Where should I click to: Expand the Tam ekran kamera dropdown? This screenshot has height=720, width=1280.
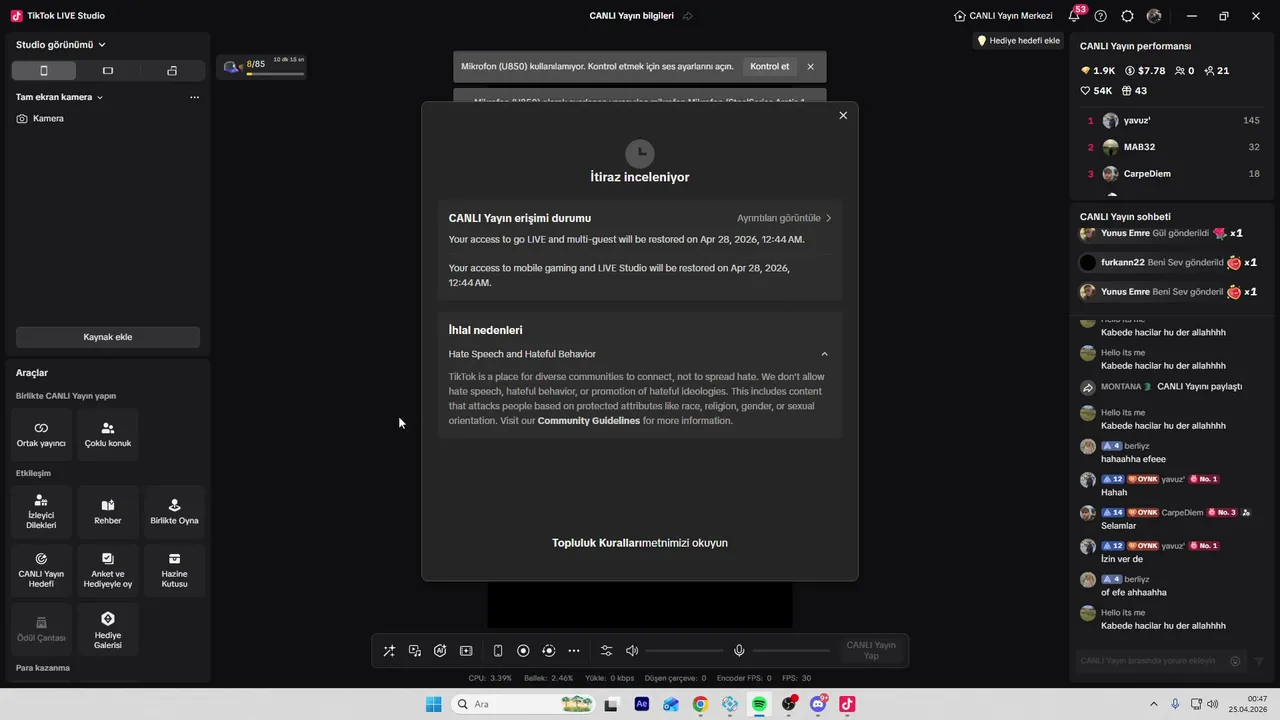tap(60, 97)
